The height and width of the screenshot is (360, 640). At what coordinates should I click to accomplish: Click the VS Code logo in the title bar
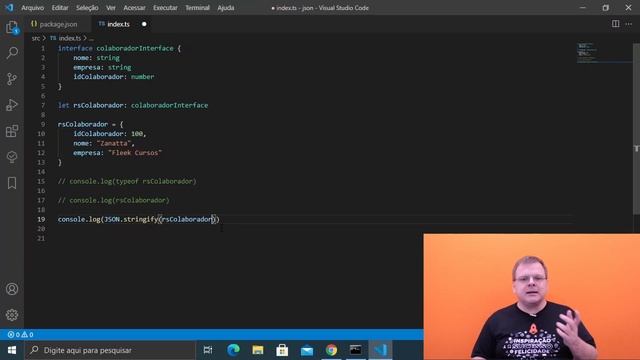pos(9,7)
